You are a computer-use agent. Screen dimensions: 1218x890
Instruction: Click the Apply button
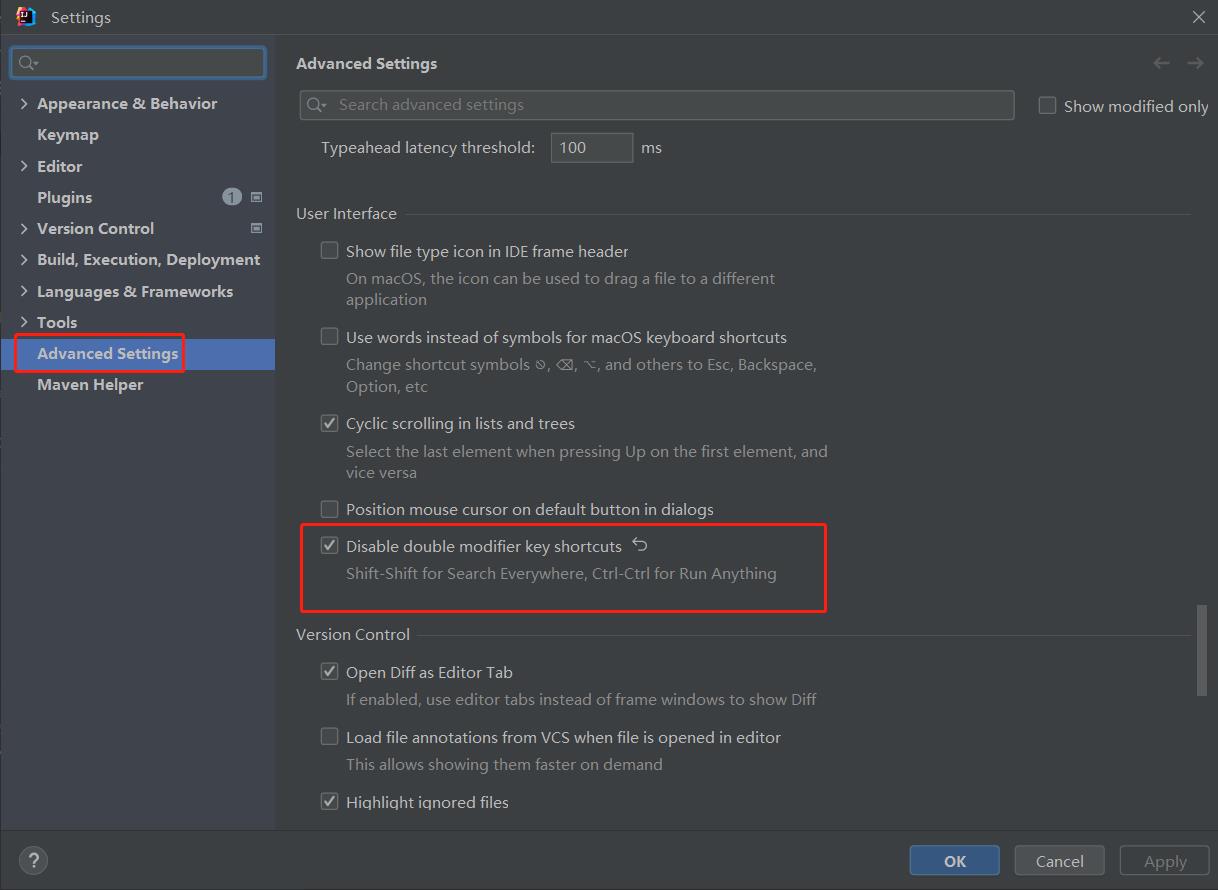click(x=1165, y=861)
